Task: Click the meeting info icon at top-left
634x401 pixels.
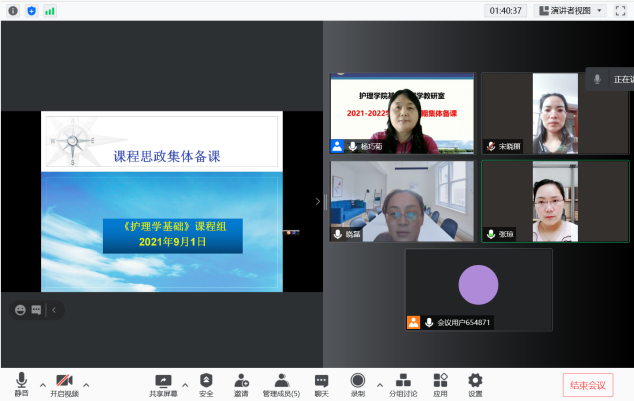Action: 12,10
